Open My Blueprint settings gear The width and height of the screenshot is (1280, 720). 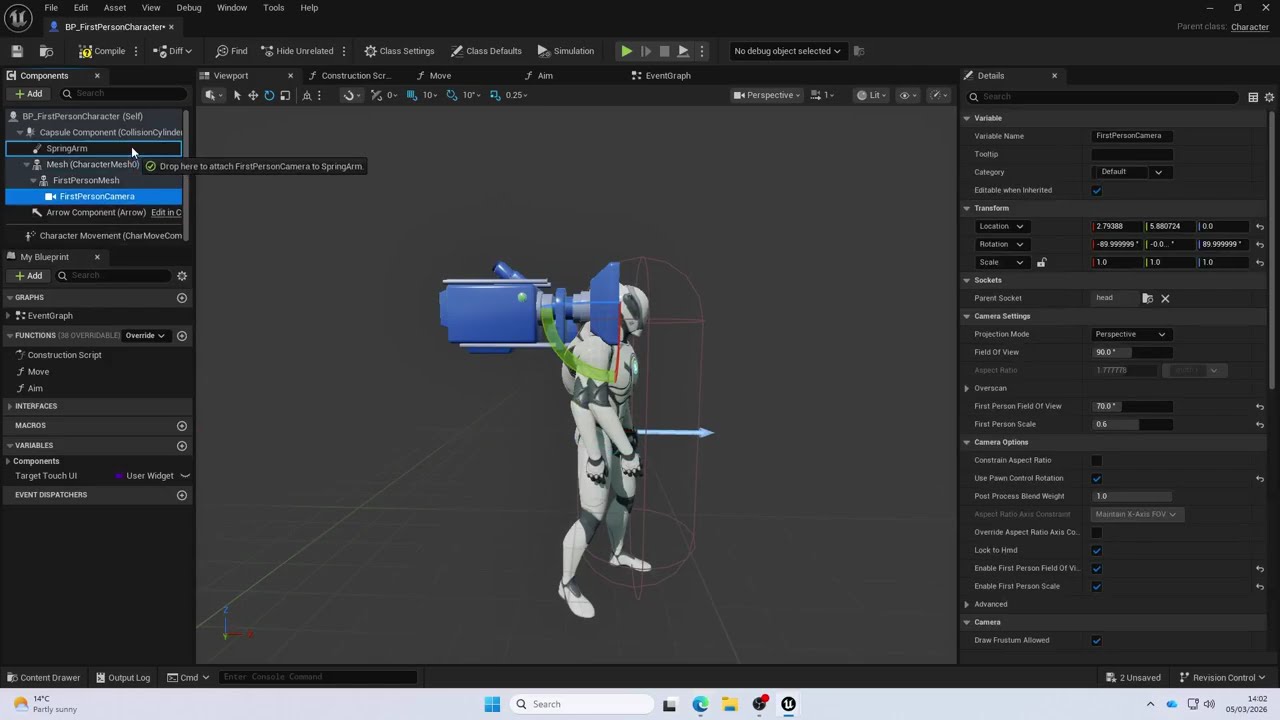pos(182,276)
